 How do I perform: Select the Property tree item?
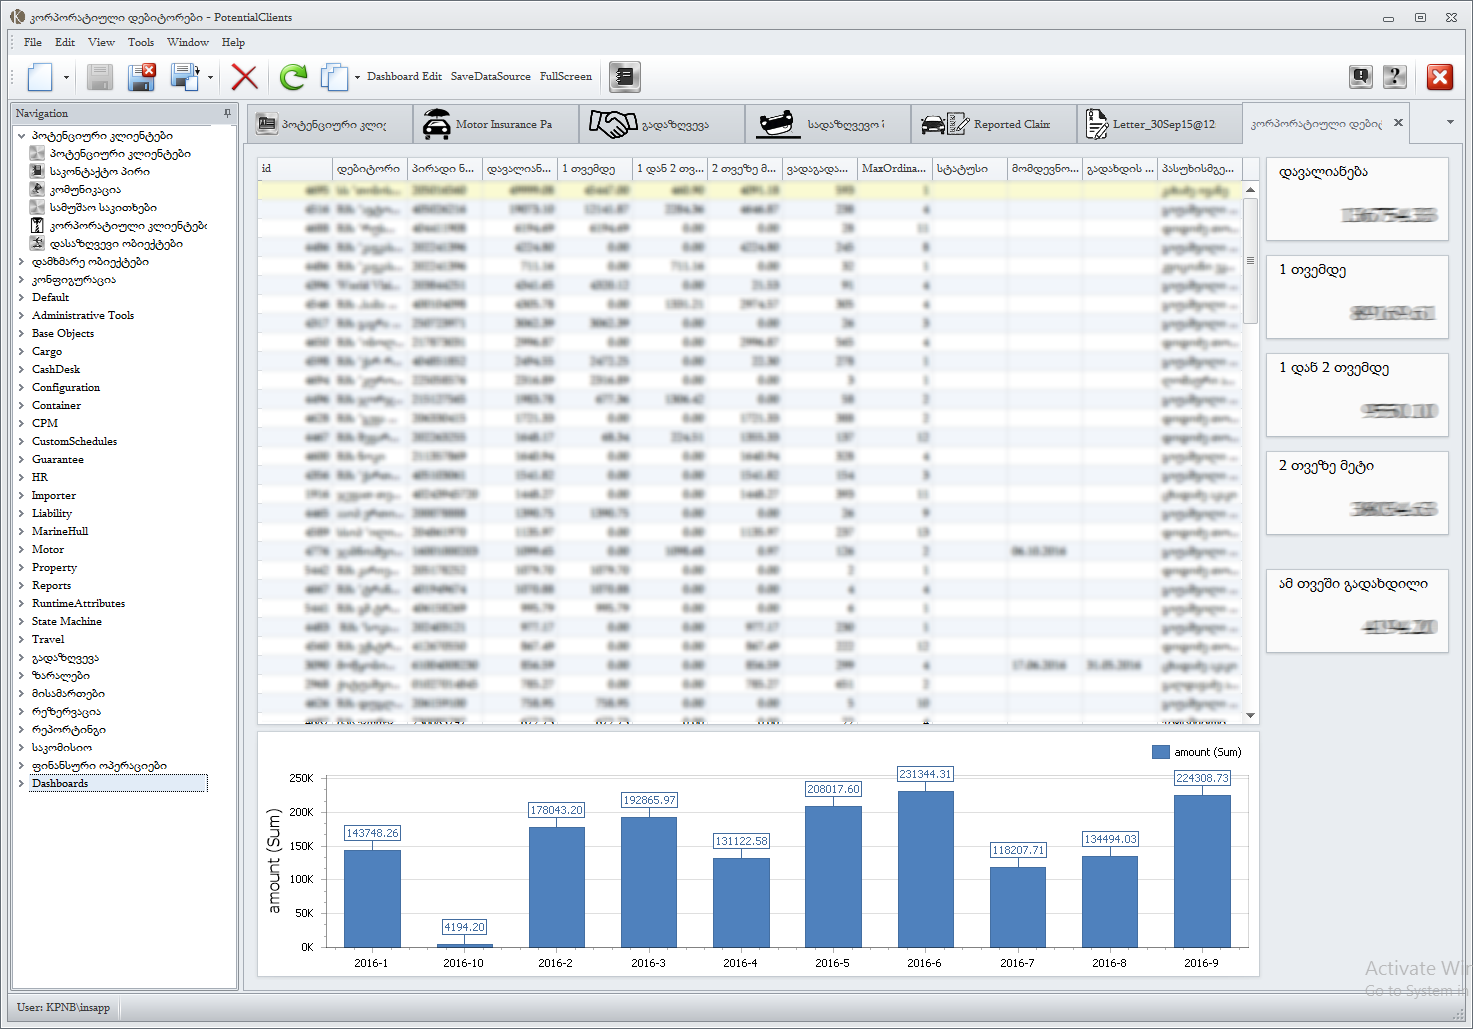tap(54, 567)
